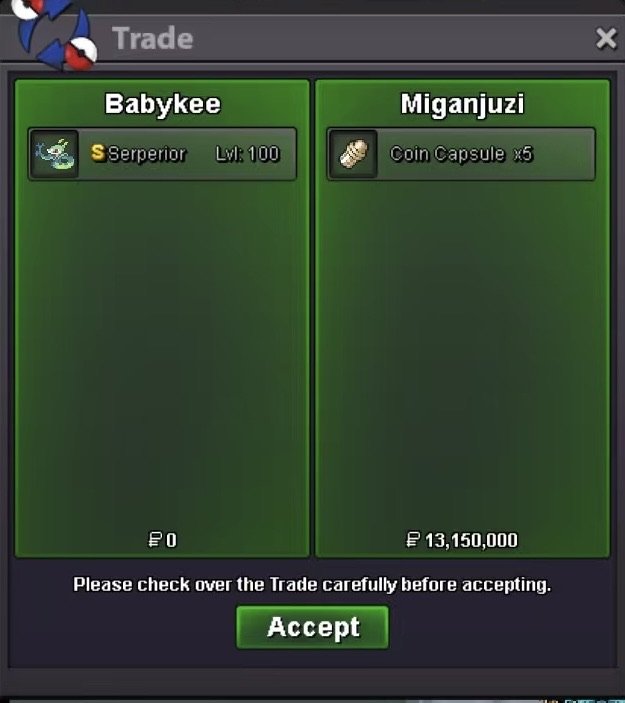Image resolution: width=625 pixels, height=703 pixels.
Task: Select the Coin Capsule name label
Action: 447,154
